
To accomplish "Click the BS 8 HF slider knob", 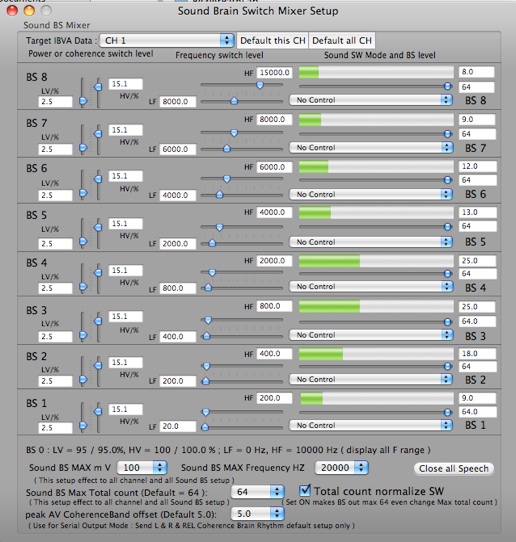I will 260,85.
